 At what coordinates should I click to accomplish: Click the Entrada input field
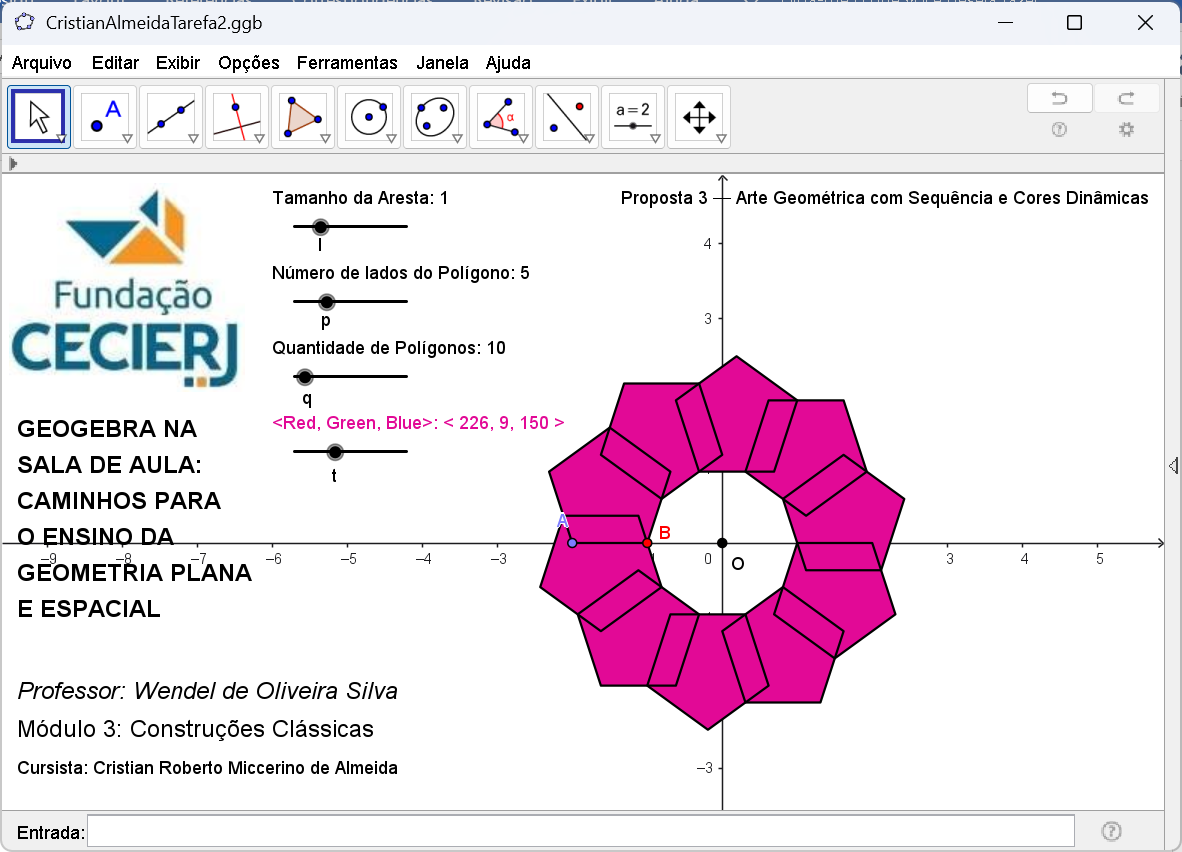point(580,831)
